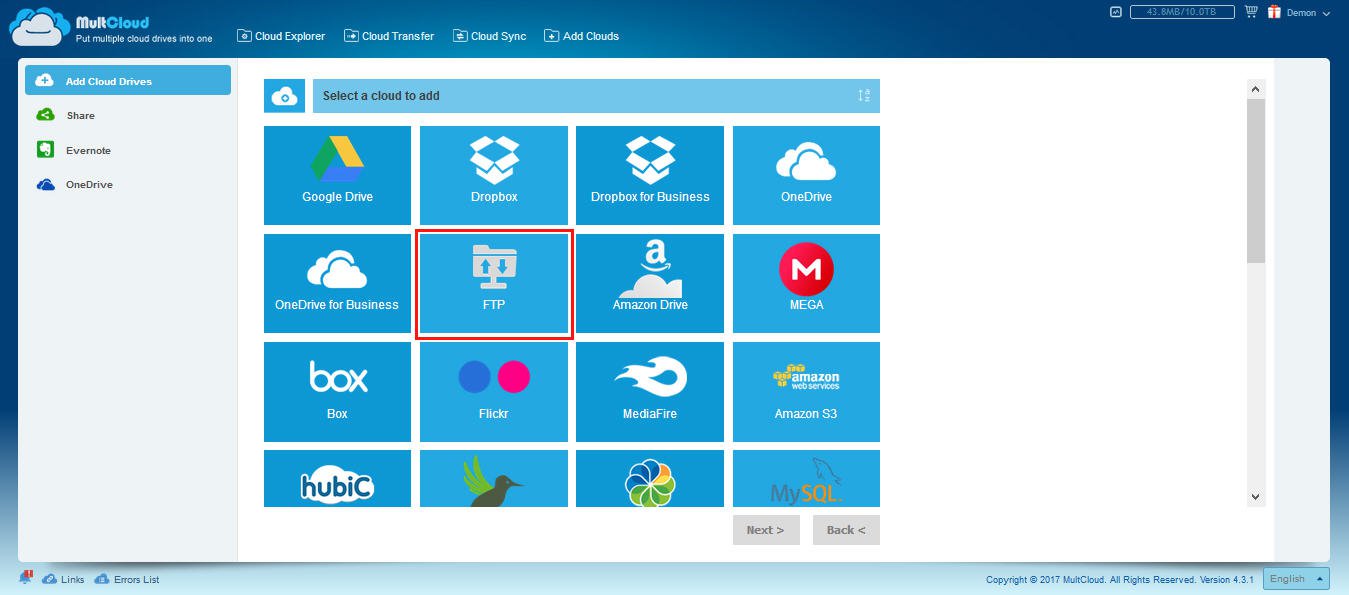The image size is (1349, 595).
Task: Select Evernote in the sidebar
Action: click(x=88, y=150)
